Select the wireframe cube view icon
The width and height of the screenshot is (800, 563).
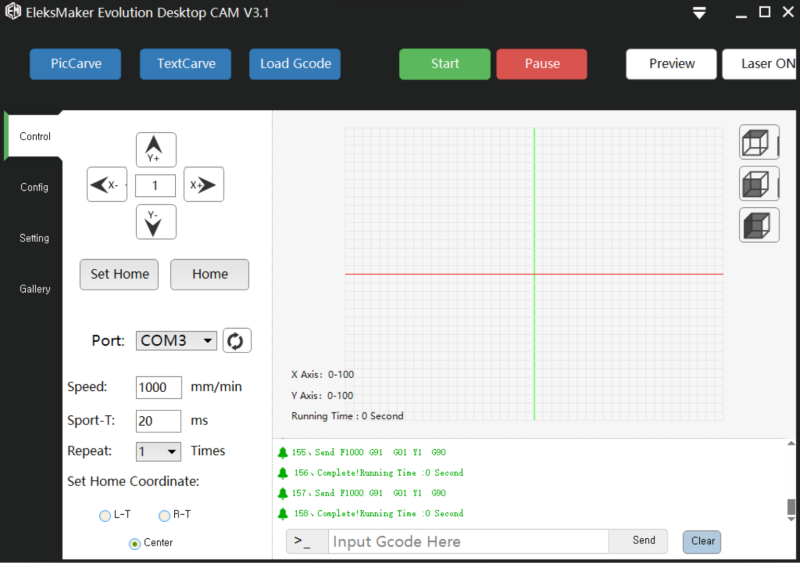pos(759,142)
